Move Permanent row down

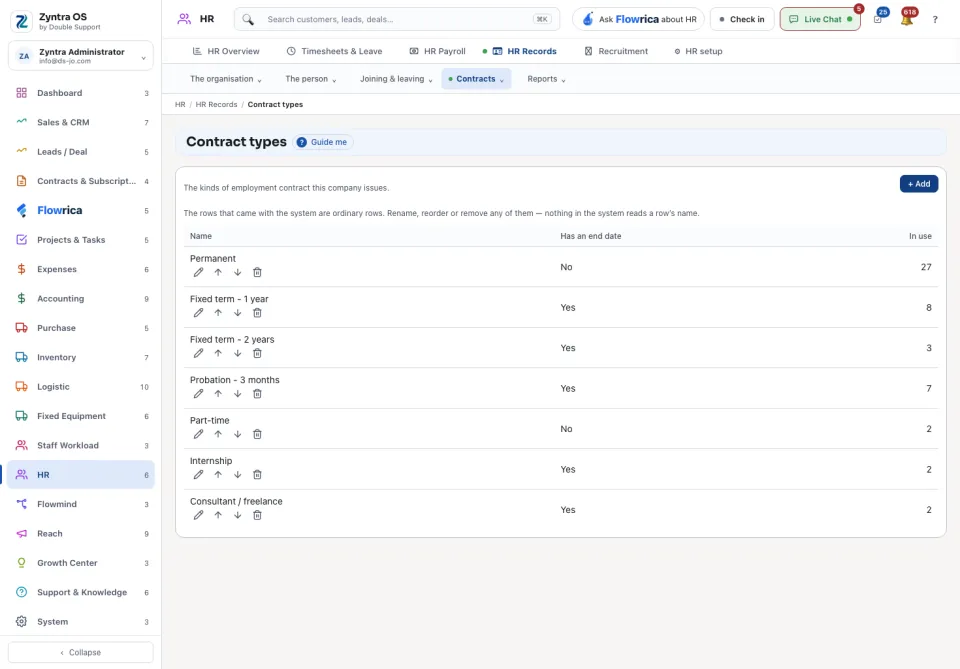(238, 272)
